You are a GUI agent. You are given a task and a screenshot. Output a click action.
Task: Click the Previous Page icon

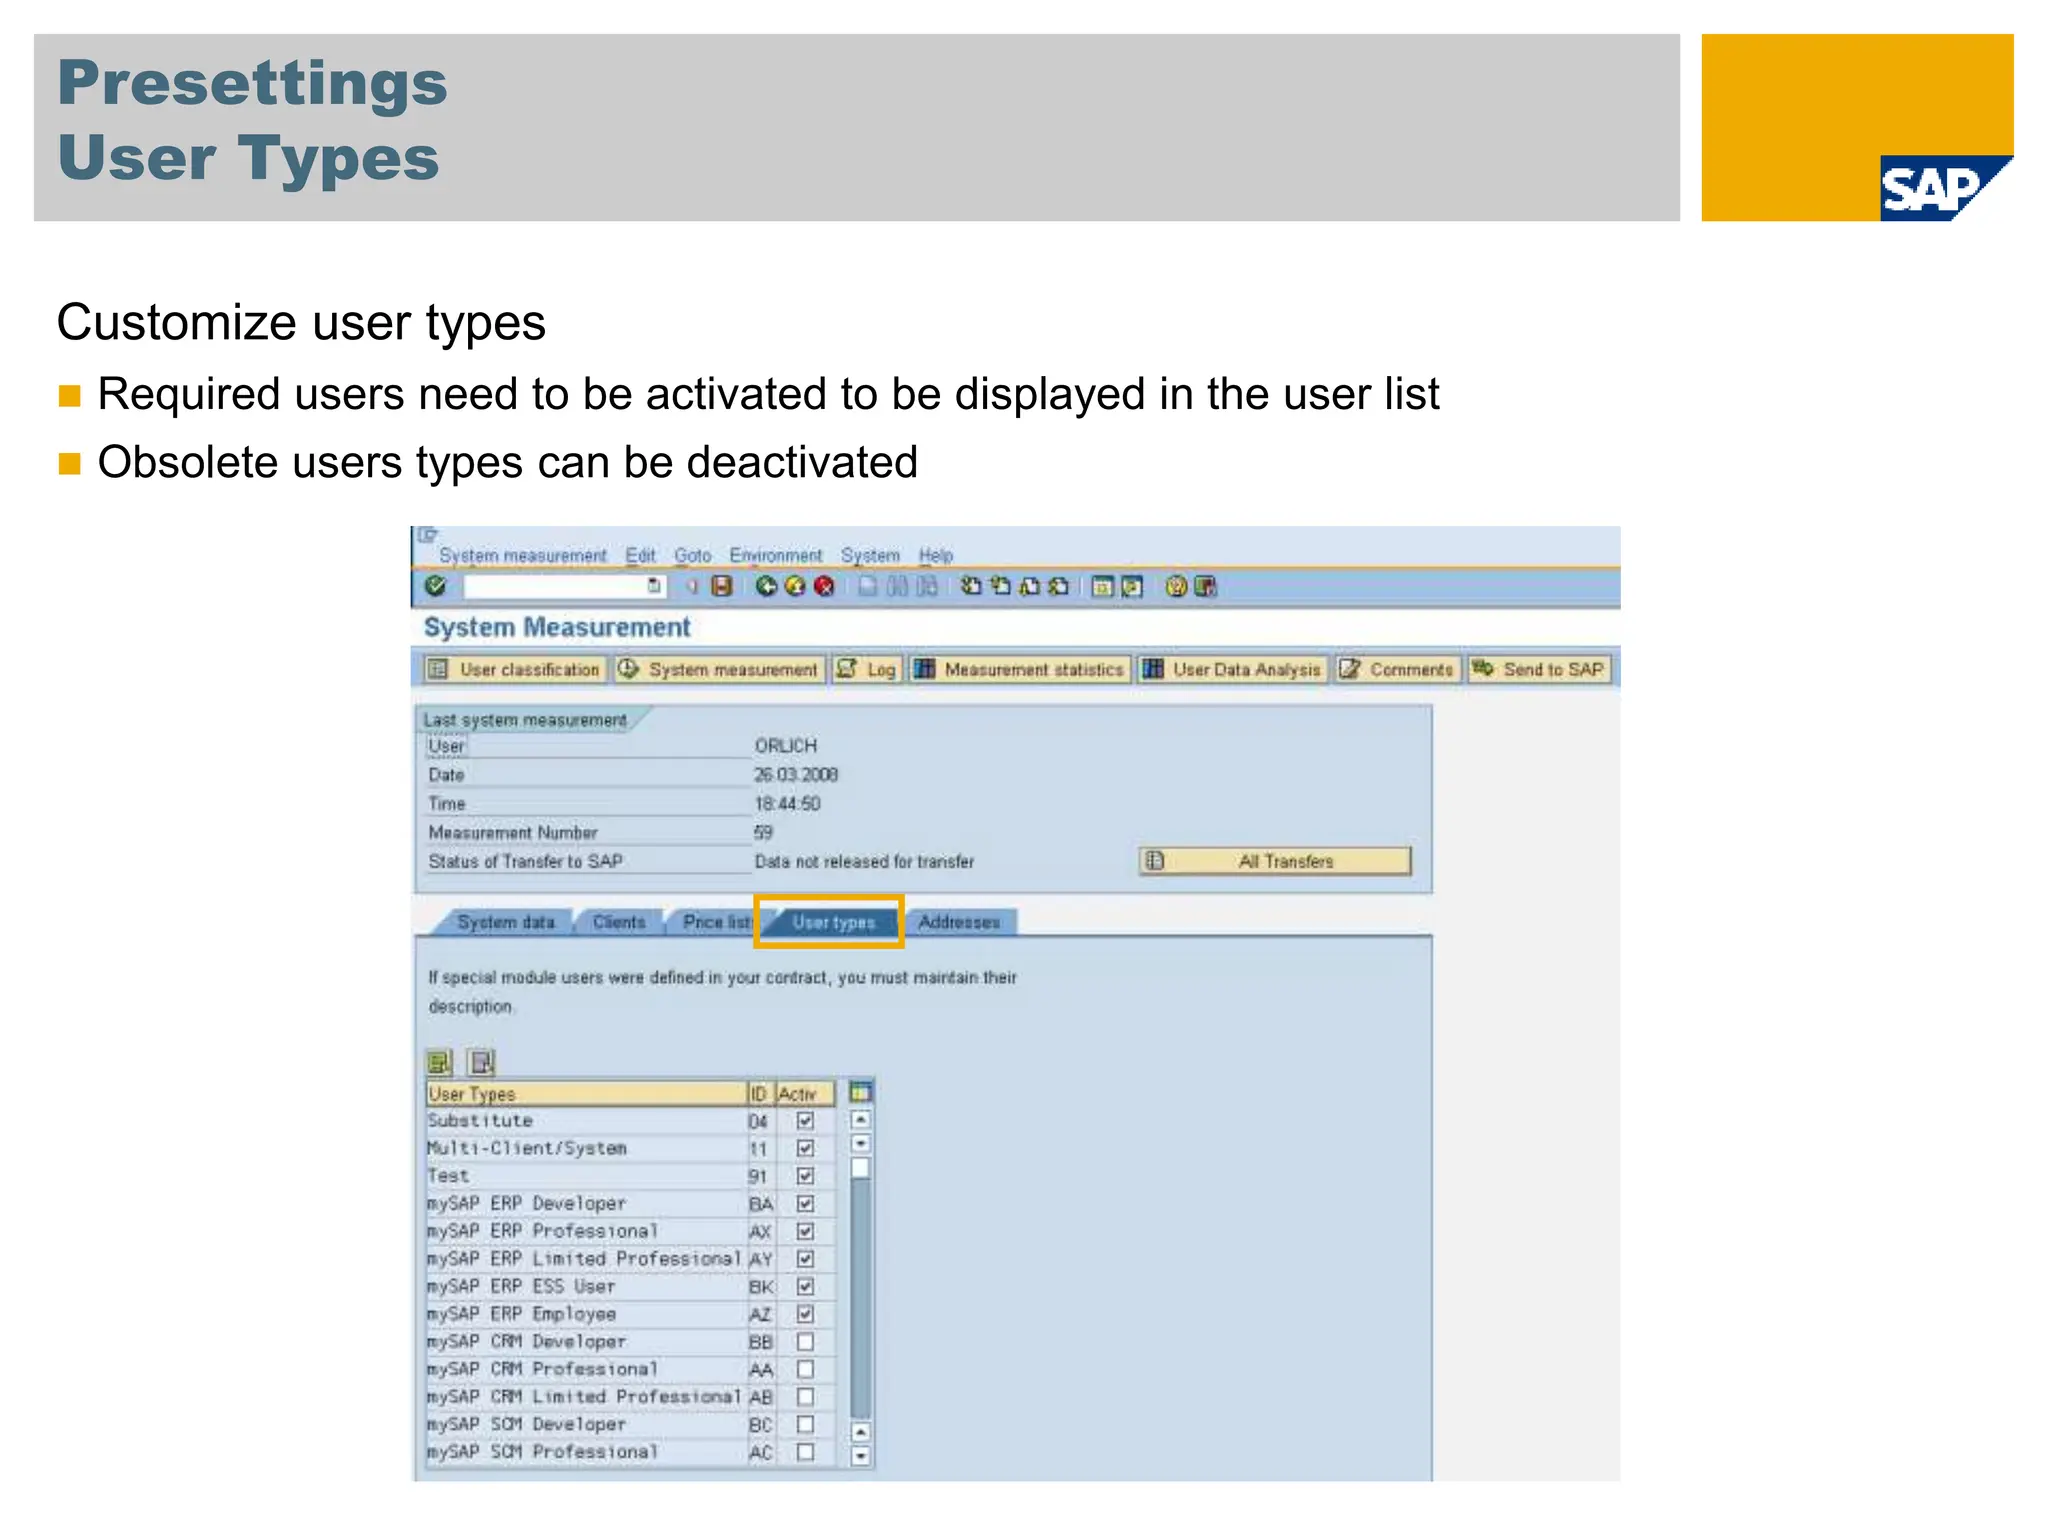pyautogui.click(x=1000, y=586)
